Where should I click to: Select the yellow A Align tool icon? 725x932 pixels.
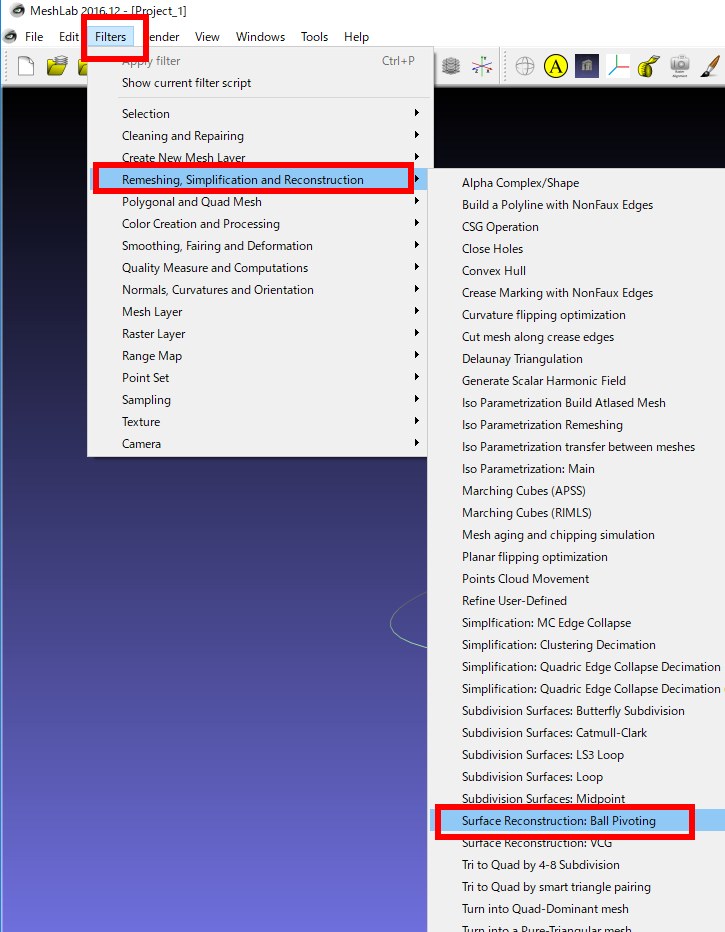pos(556,66)
